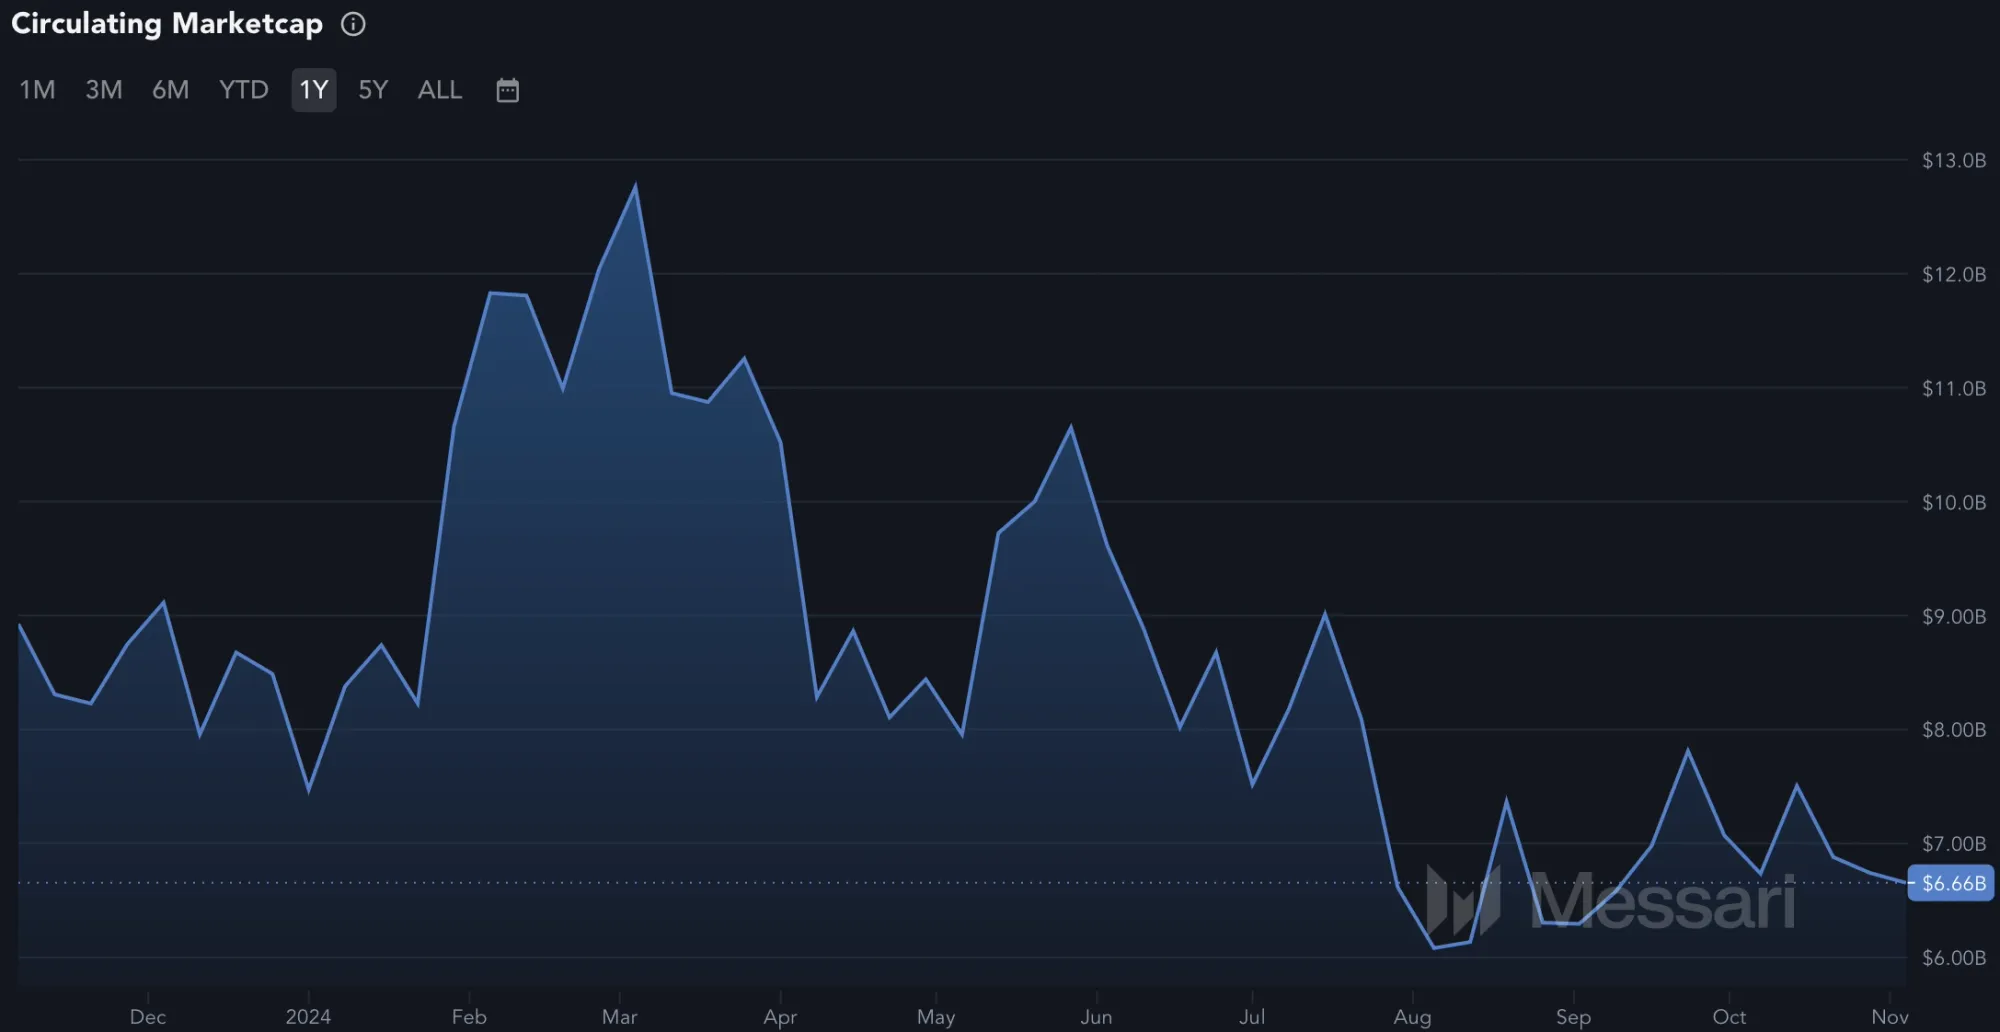
Task: Click the info icon beside Circulating Marketcap
Action: 353,24
